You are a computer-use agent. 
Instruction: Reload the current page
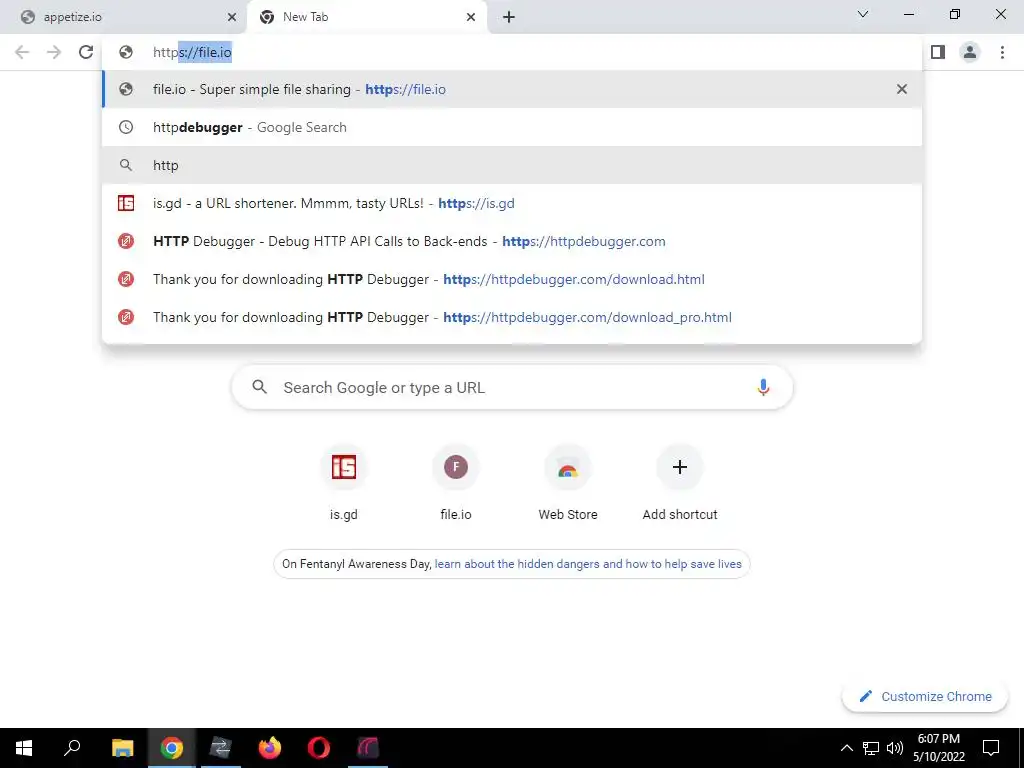pos(86,52)
